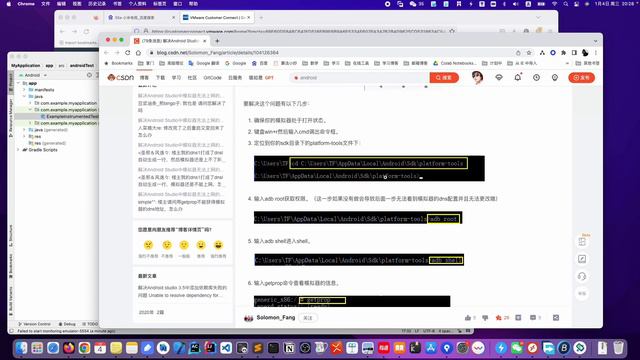Open GitCode in the CSDN navigation
The height and width of the screenshot is (360, 640).
tap(212, 78)
